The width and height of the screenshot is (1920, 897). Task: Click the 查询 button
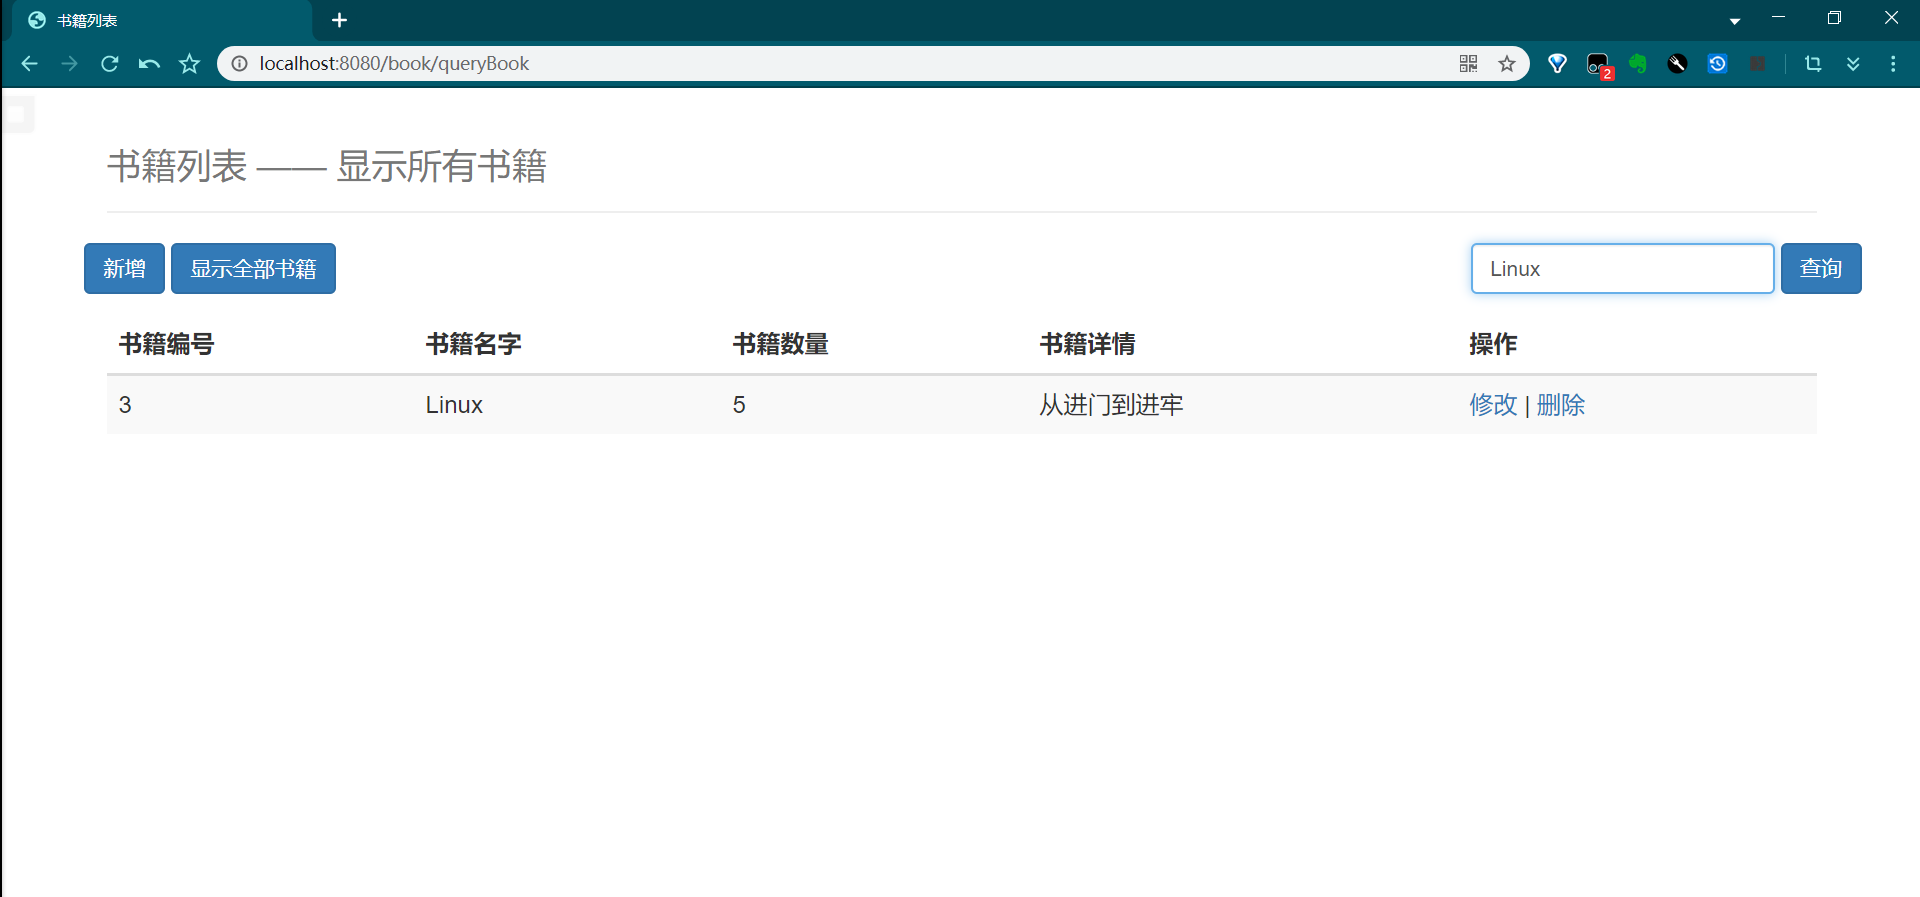coord(1821,268)
